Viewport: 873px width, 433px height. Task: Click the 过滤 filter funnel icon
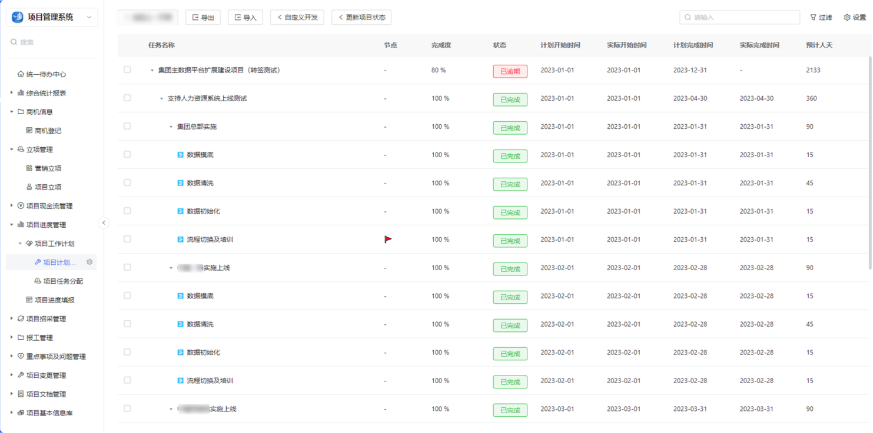coord(813,17)
